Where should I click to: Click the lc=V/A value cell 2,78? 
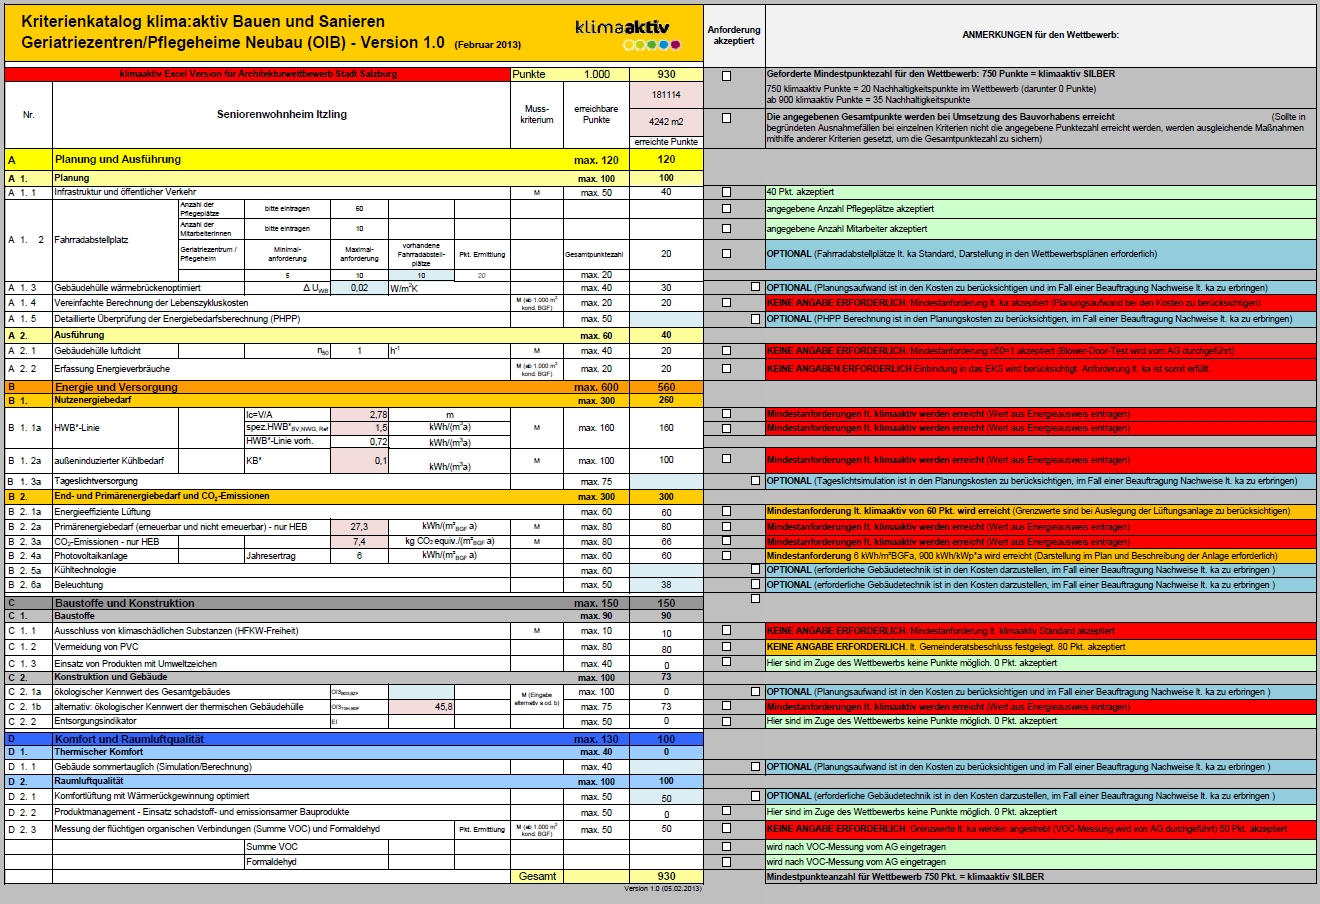(x=359, y=414)
